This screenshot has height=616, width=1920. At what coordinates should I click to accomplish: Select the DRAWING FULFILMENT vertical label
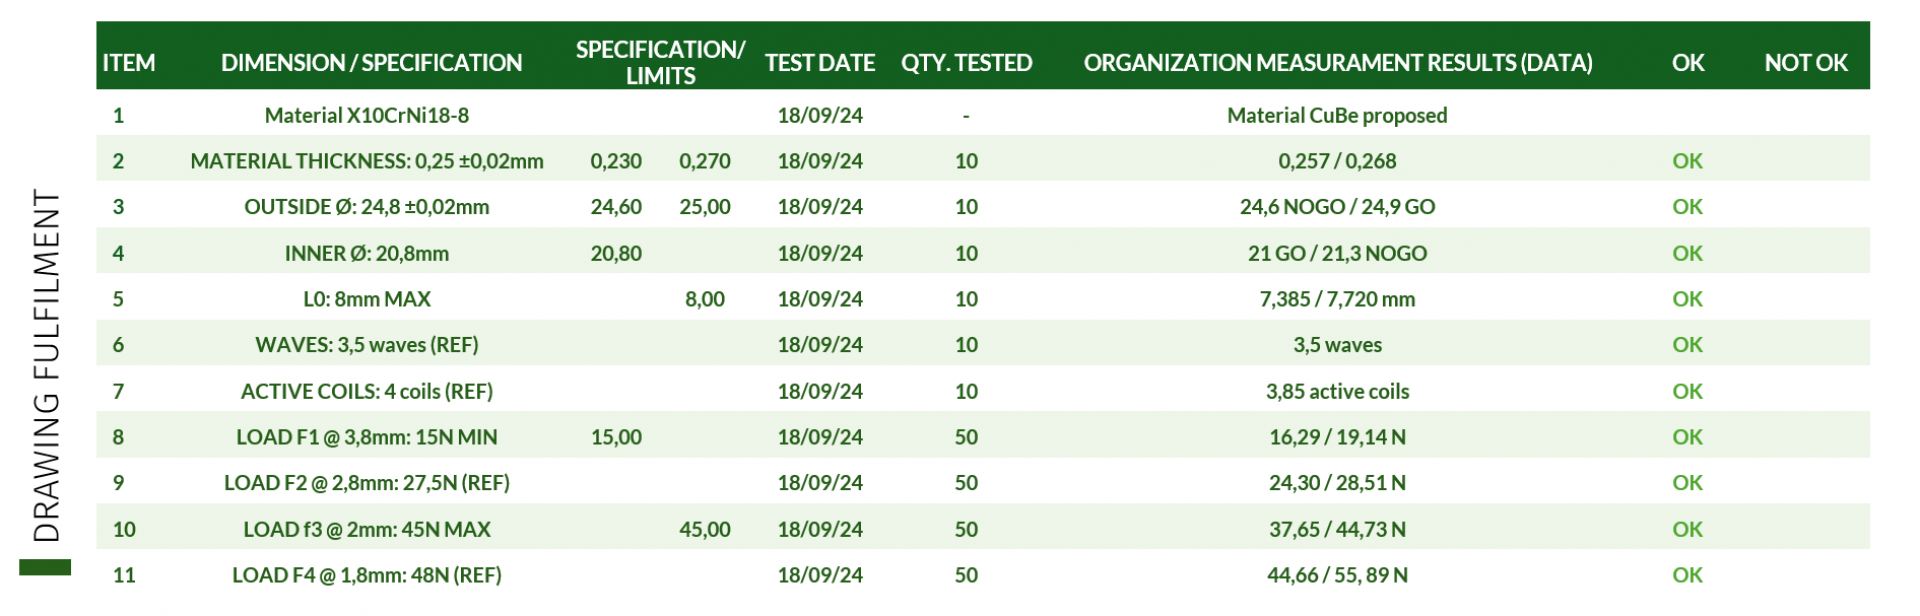[x=47, y=365]
